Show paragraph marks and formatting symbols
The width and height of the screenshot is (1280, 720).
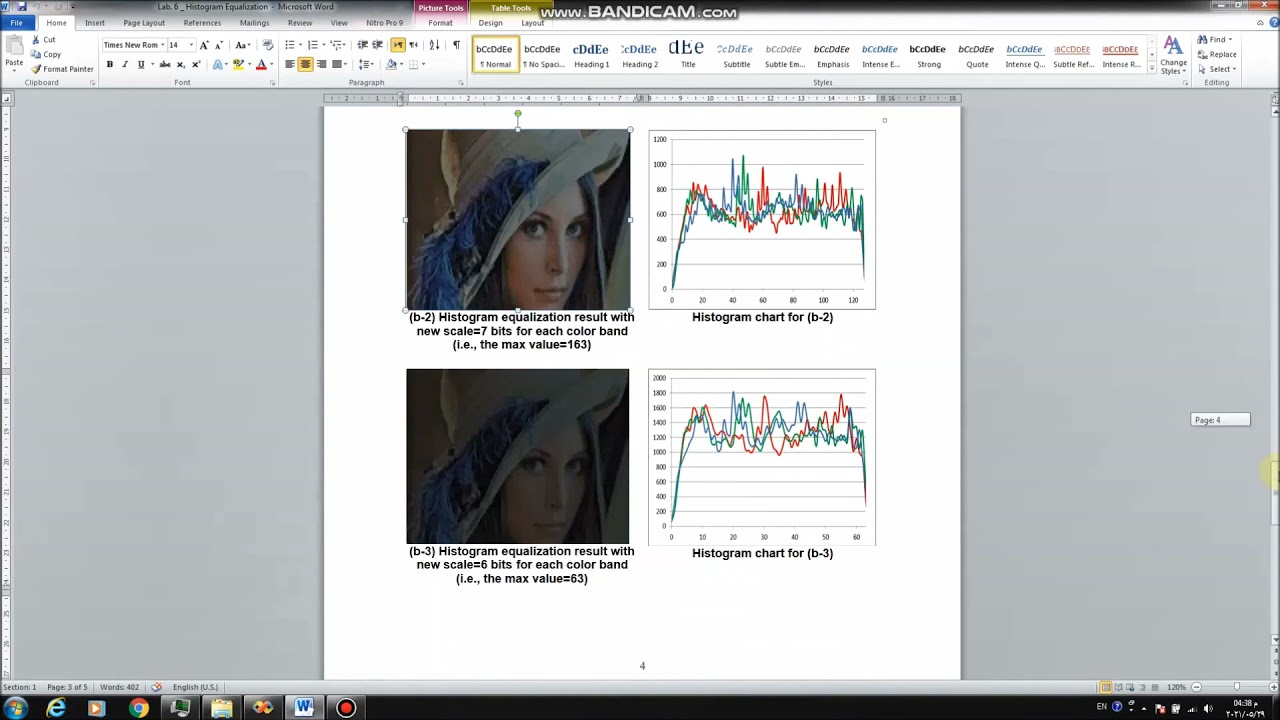456,45
